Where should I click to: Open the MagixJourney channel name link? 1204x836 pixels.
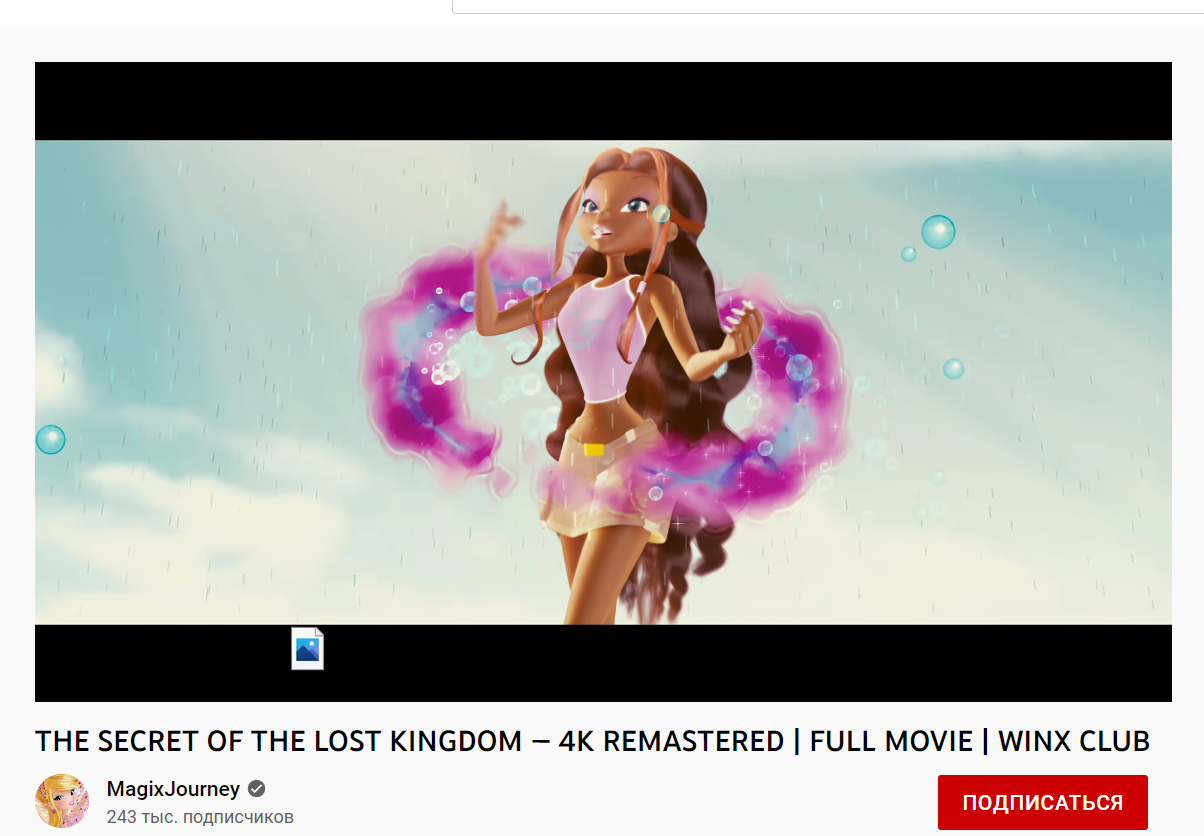point(174,789)
